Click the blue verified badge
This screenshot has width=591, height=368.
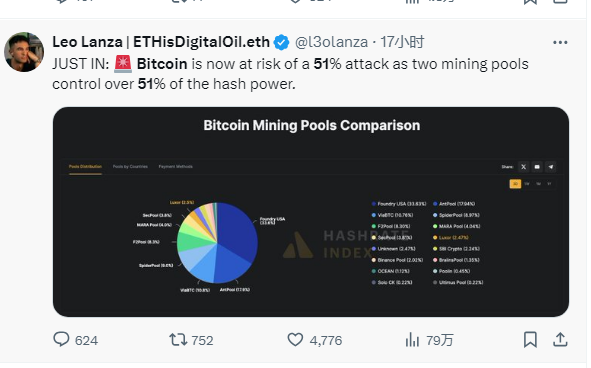click(x=281, y=42)
